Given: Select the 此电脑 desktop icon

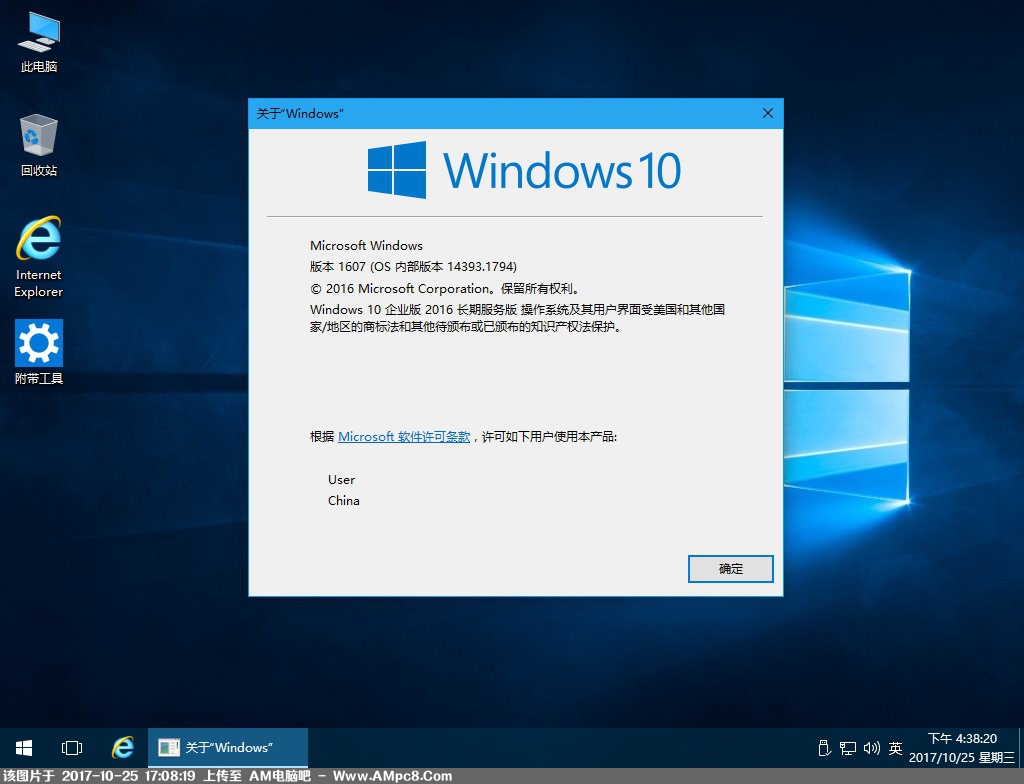Looking at the screenshot, I should (39, 42).
